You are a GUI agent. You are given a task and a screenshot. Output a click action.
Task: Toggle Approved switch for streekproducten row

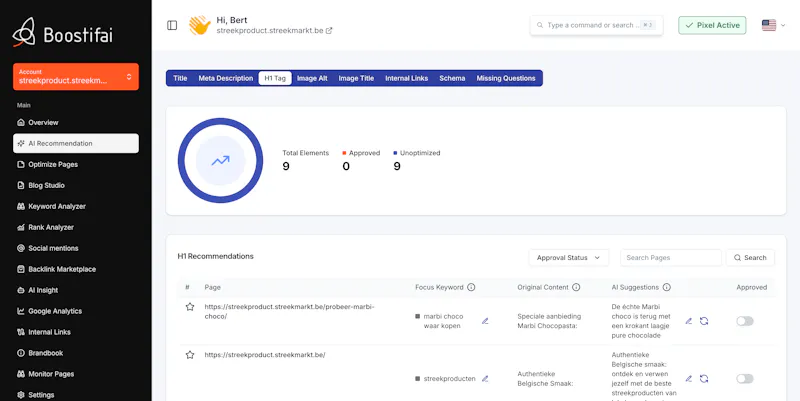(x=745, y=379)
